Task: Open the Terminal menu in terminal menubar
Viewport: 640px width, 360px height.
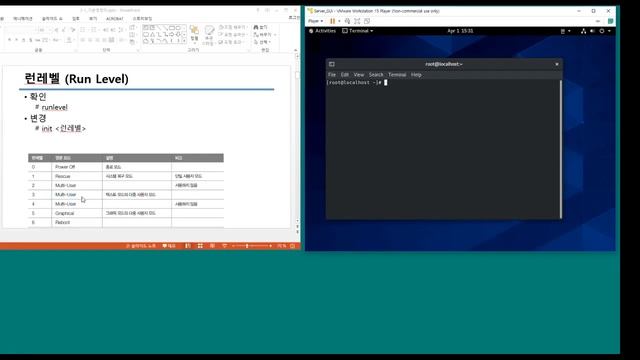Action: point(397,75)
